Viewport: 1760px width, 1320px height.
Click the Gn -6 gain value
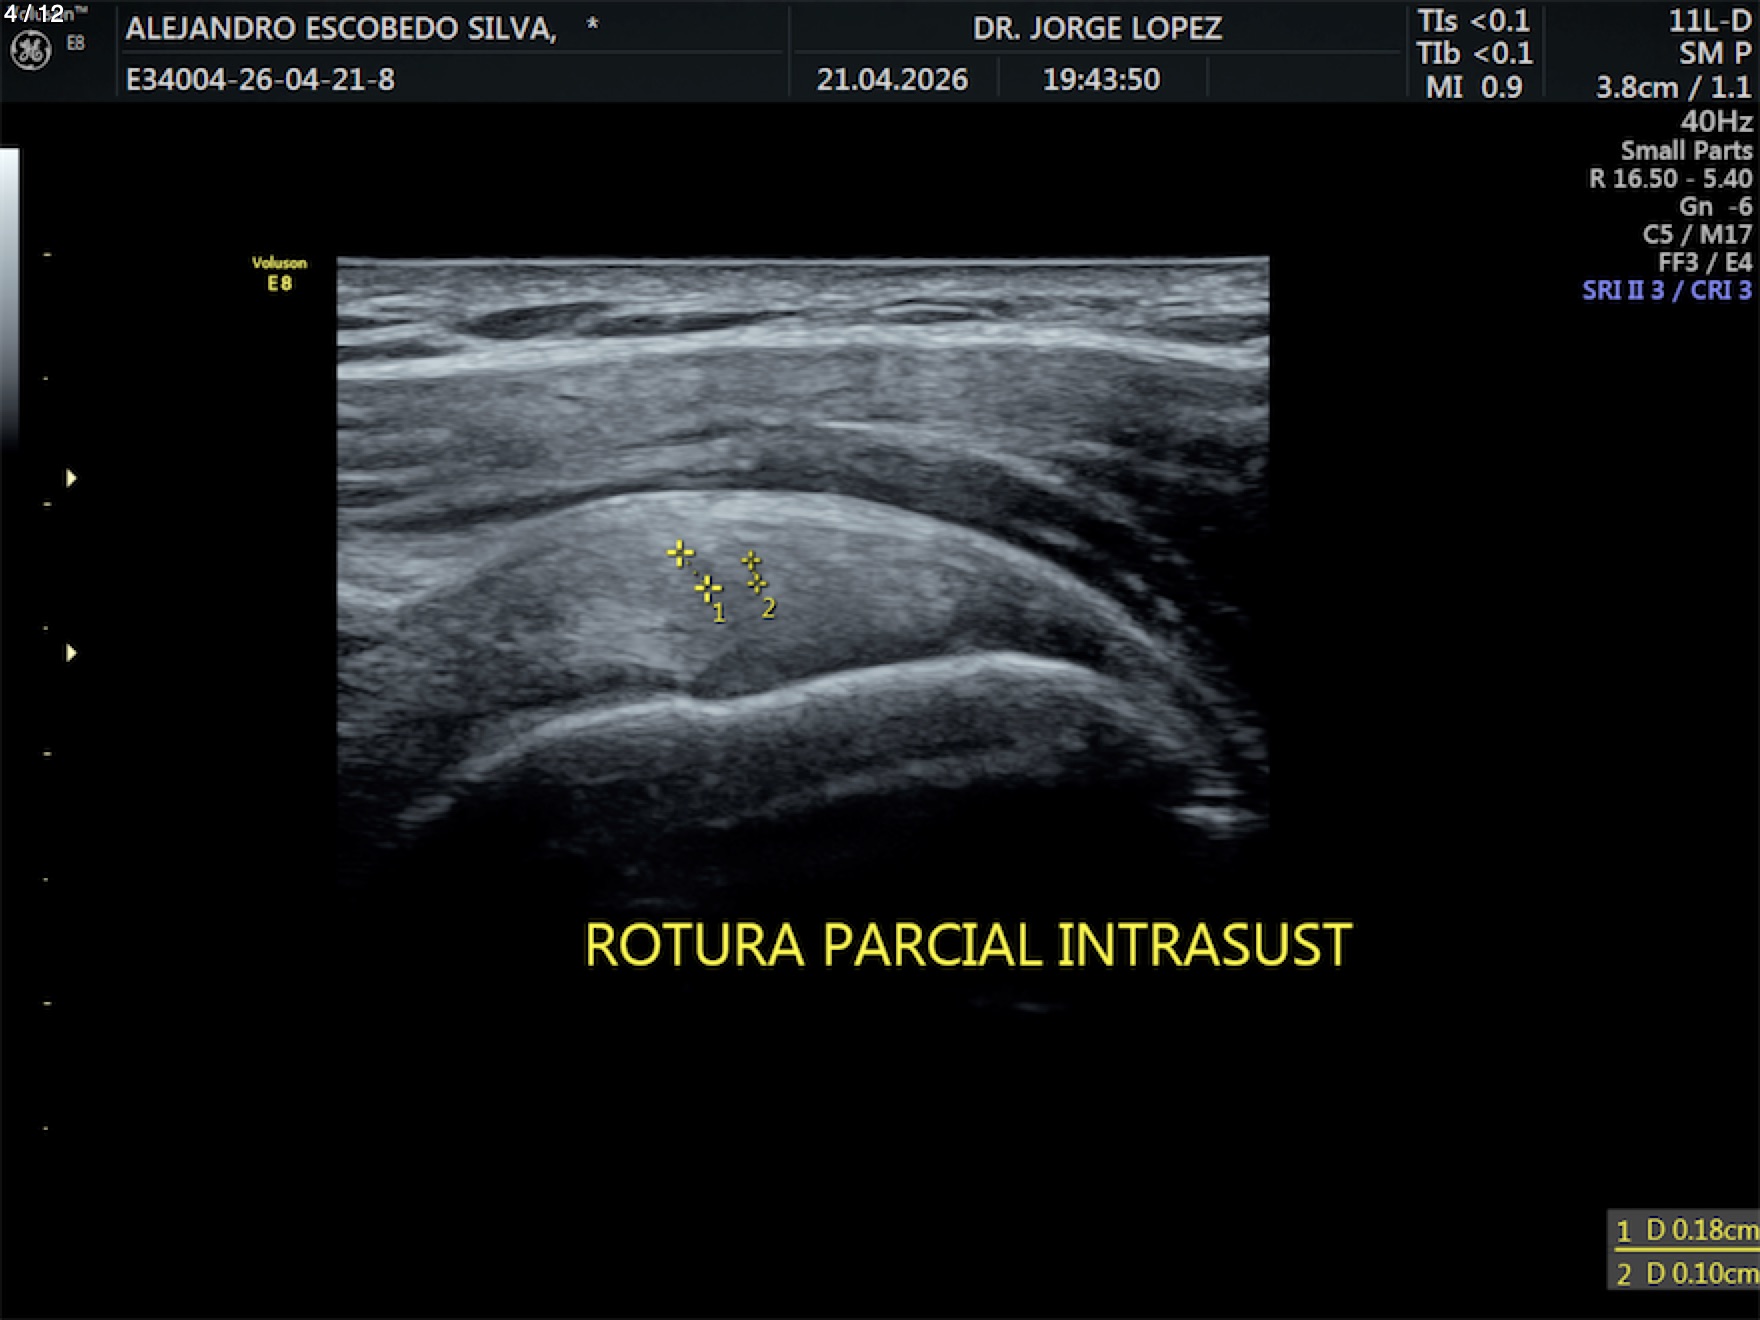pos(1716,207)
